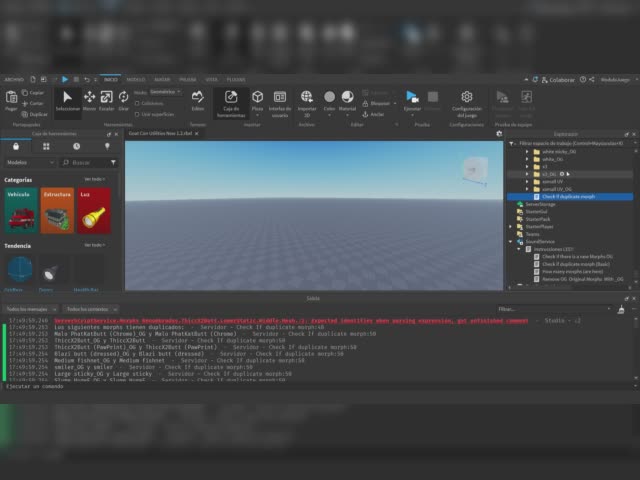
Task: Click the Cortar button
Action: [x=33, y=104]
